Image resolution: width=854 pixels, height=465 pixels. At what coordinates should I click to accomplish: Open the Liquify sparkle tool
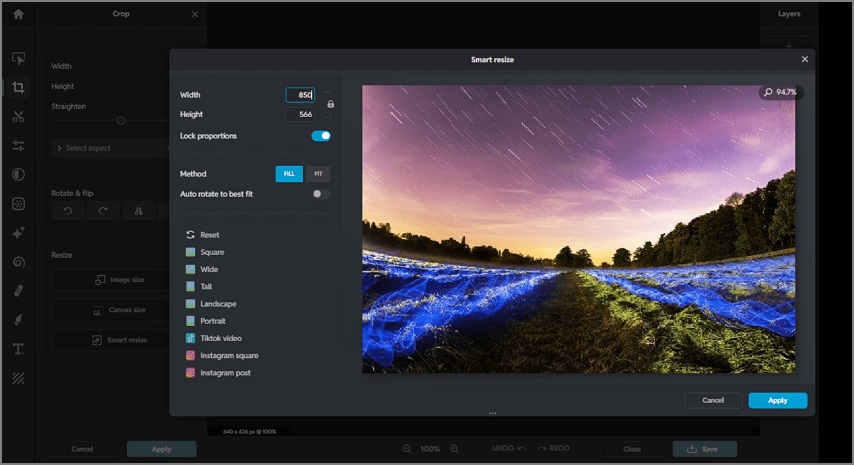click(19, 233)
